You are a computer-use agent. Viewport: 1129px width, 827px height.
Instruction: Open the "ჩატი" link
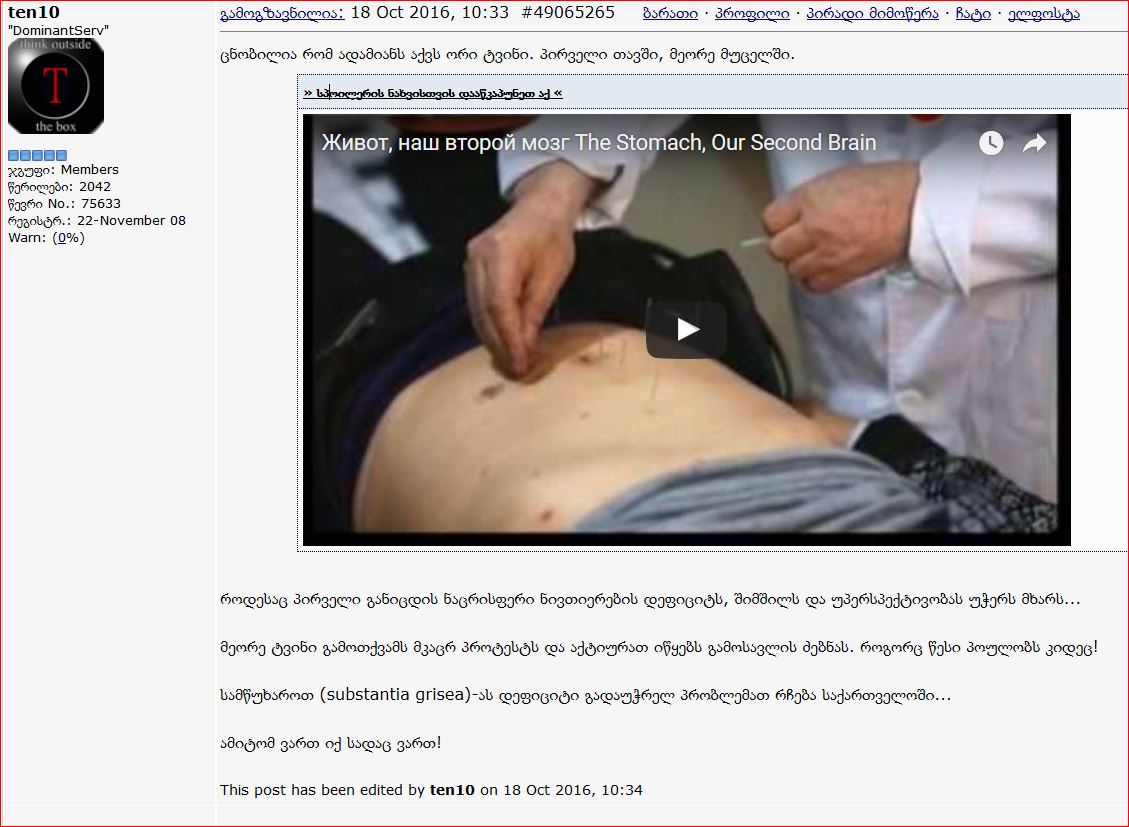(x=973, y=13)
